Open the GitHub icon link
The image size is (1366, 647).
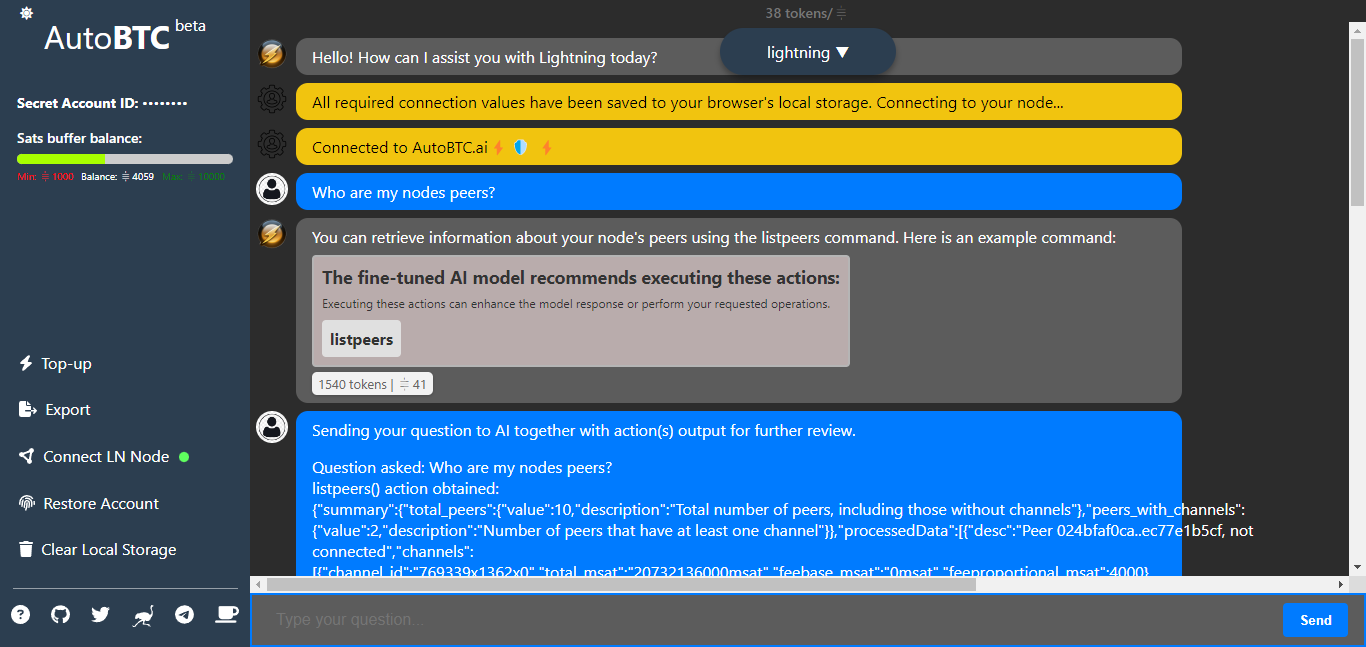click(x=61, y=614)
